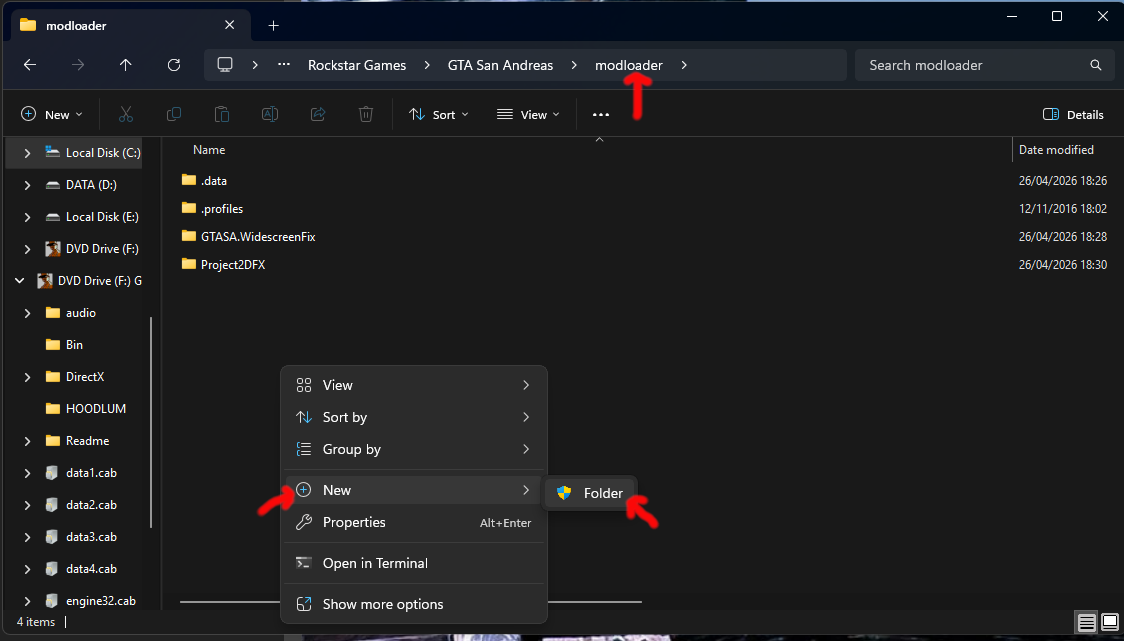Click the Copy toolbar icon
1124x641 pixels.
[x=173, y=115]
